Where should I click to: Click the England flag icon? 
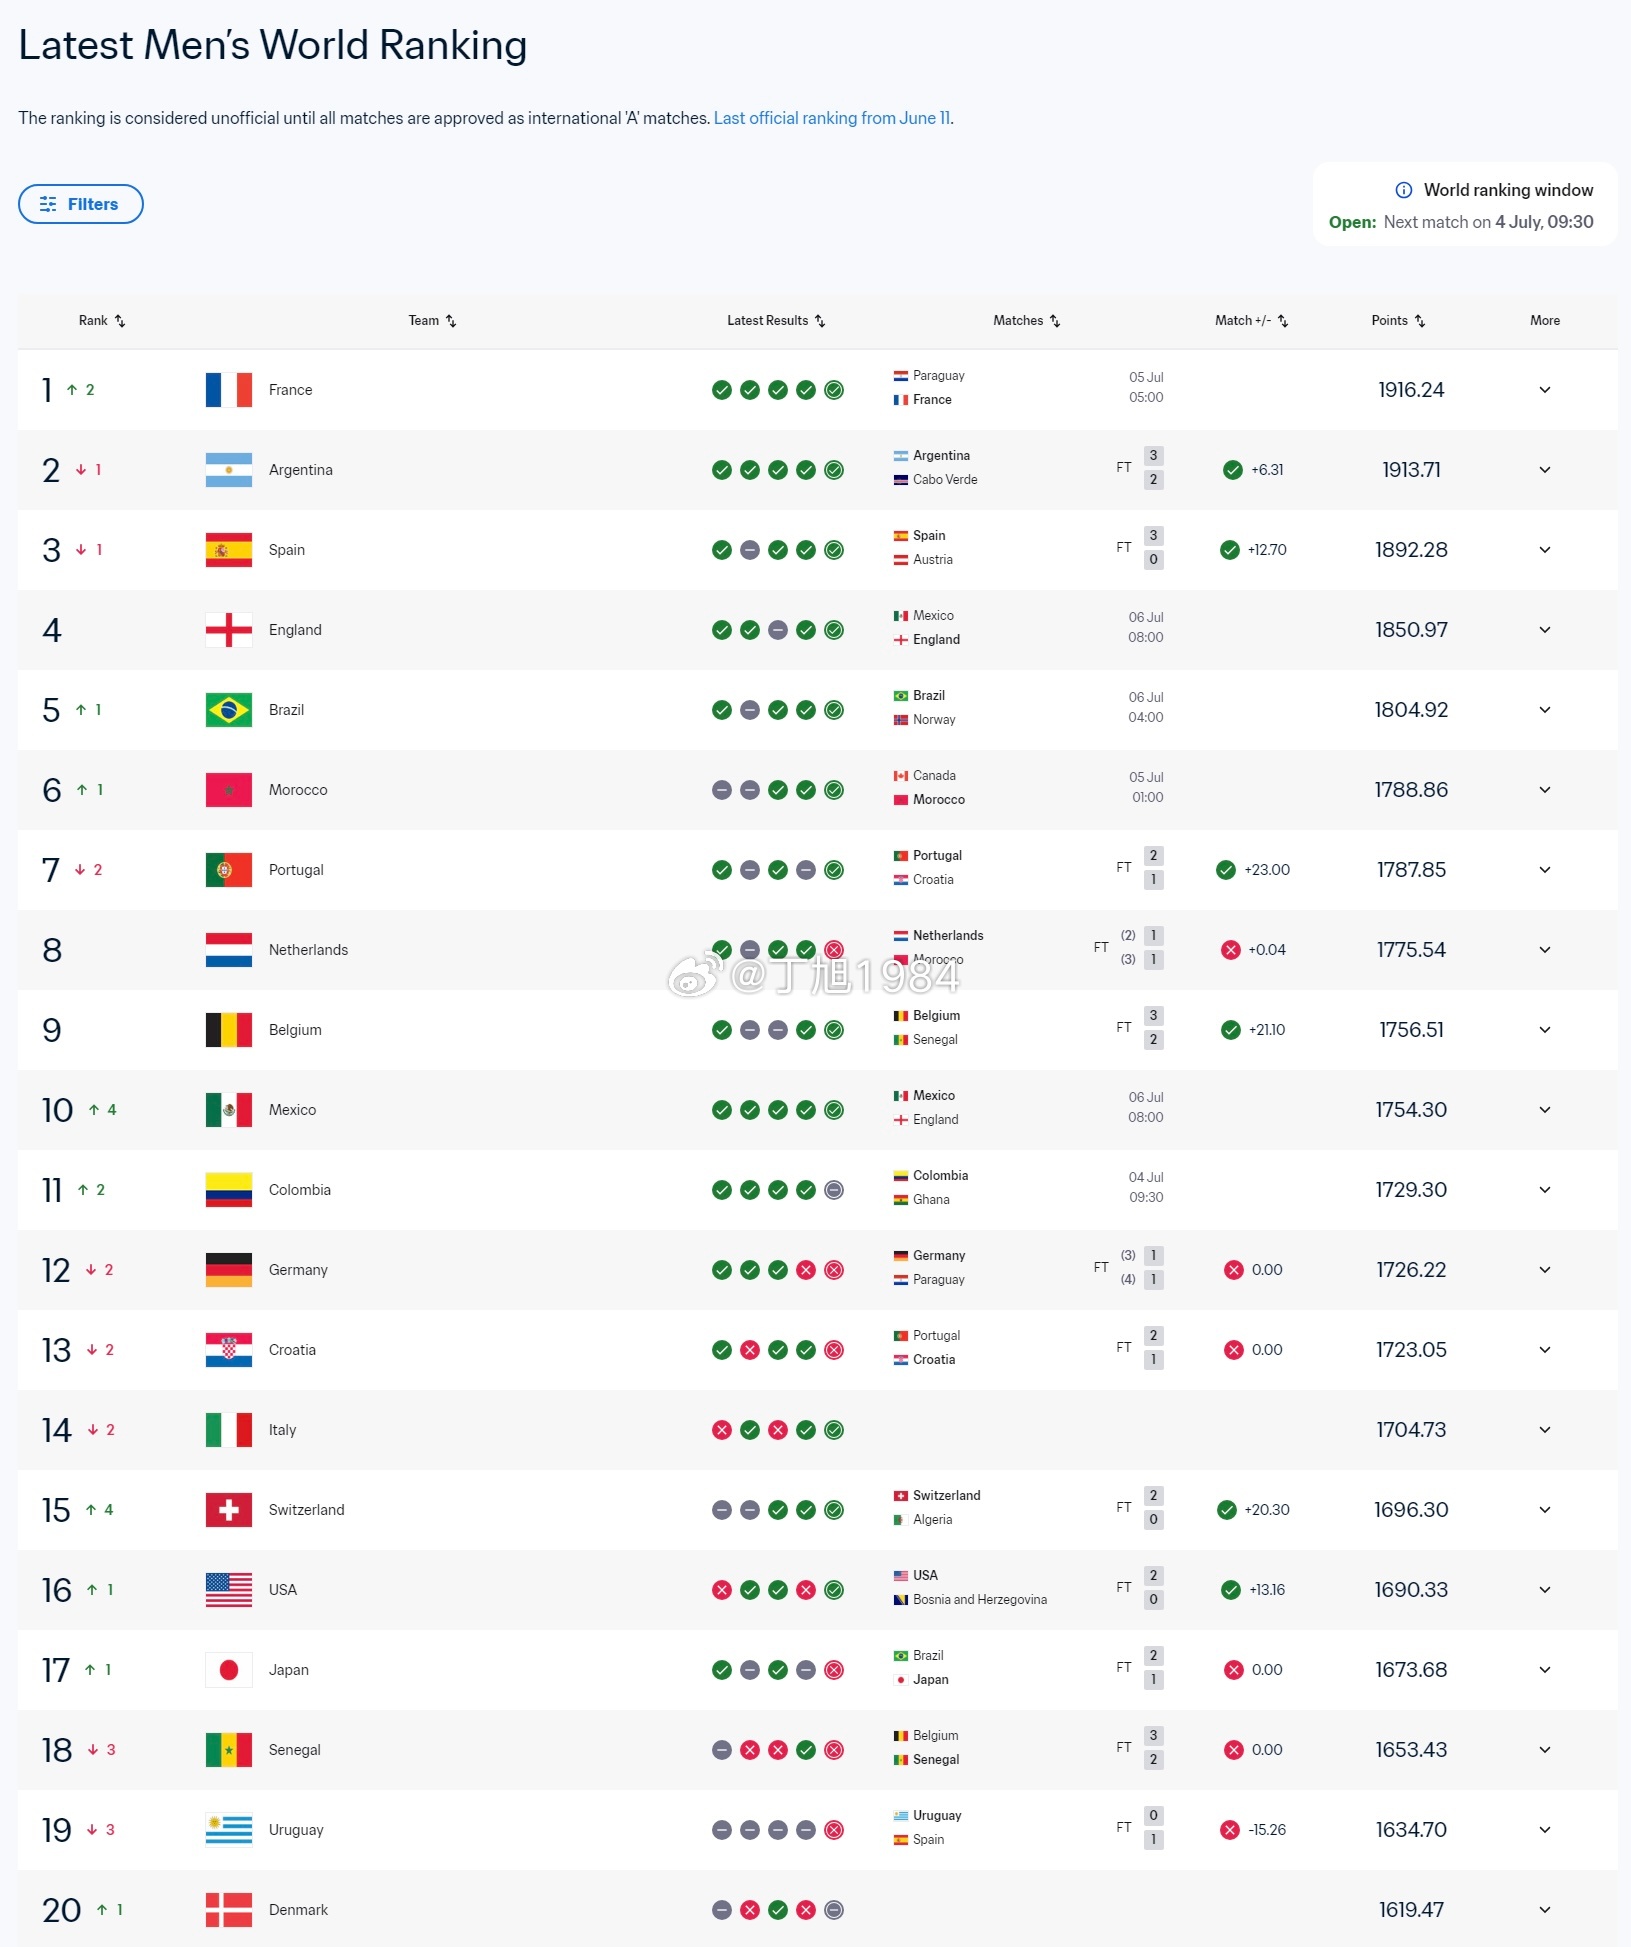click(229, 630)
